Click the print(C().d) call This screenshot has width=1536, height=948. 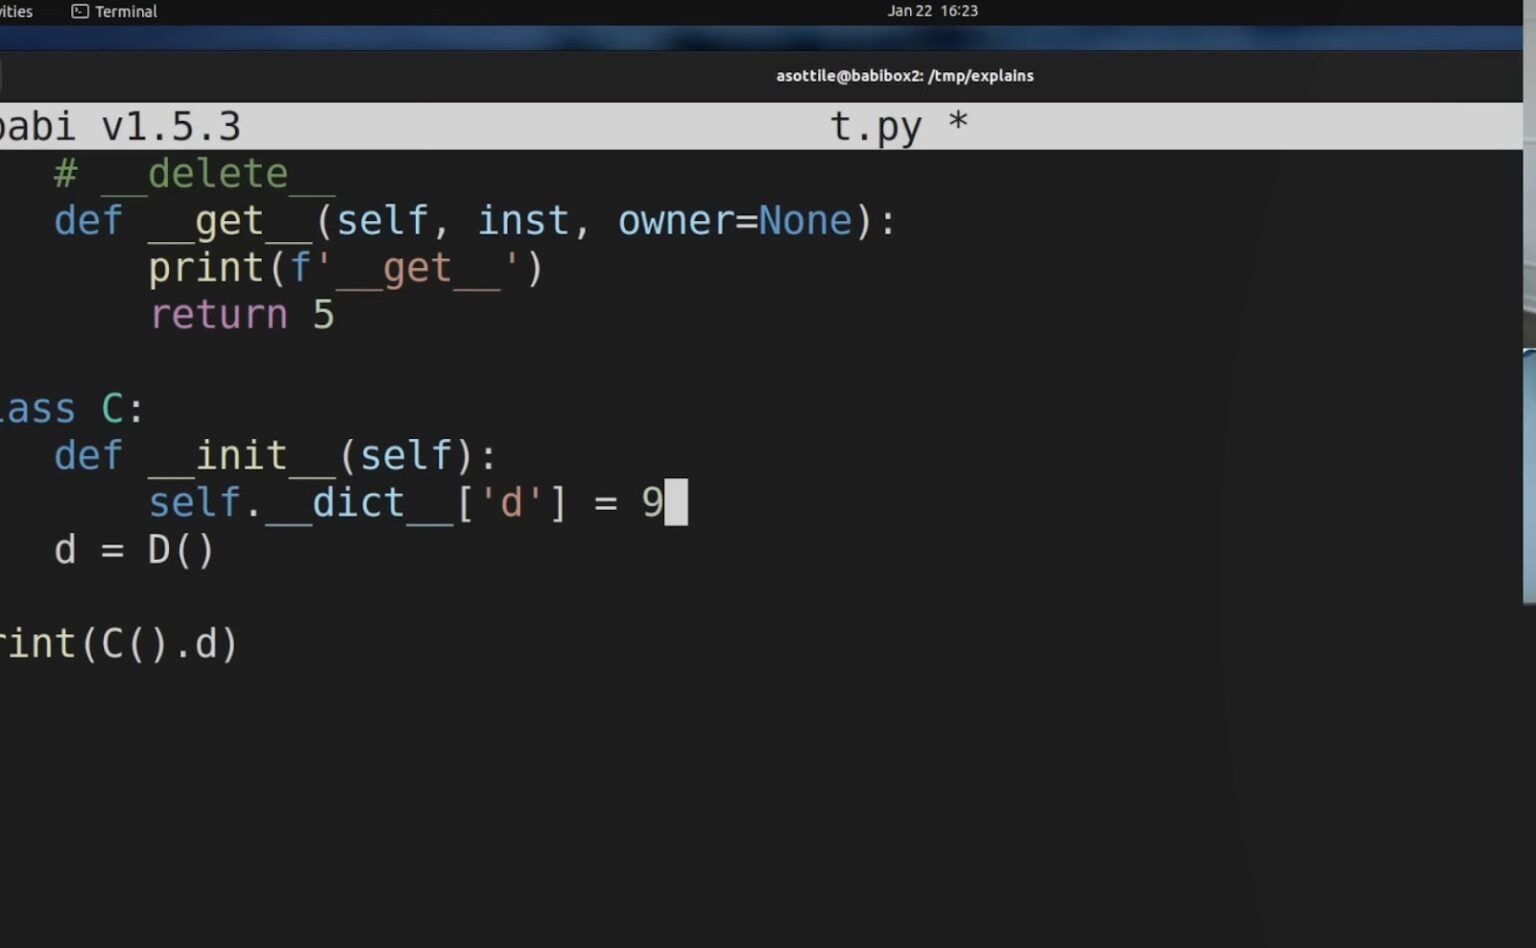118,643
